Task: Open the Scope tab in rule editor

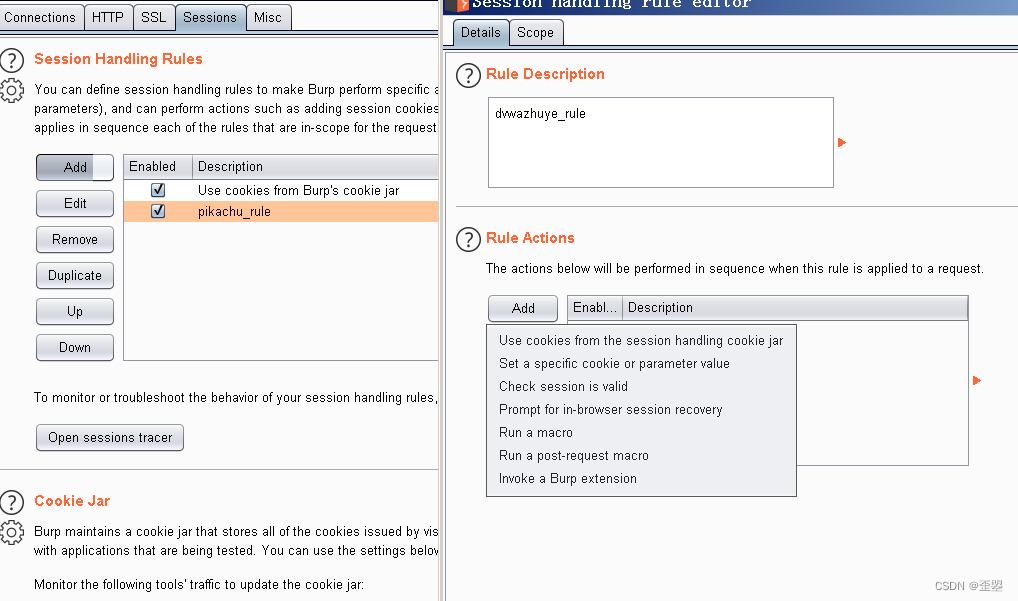Action: [x=536, y=32]
